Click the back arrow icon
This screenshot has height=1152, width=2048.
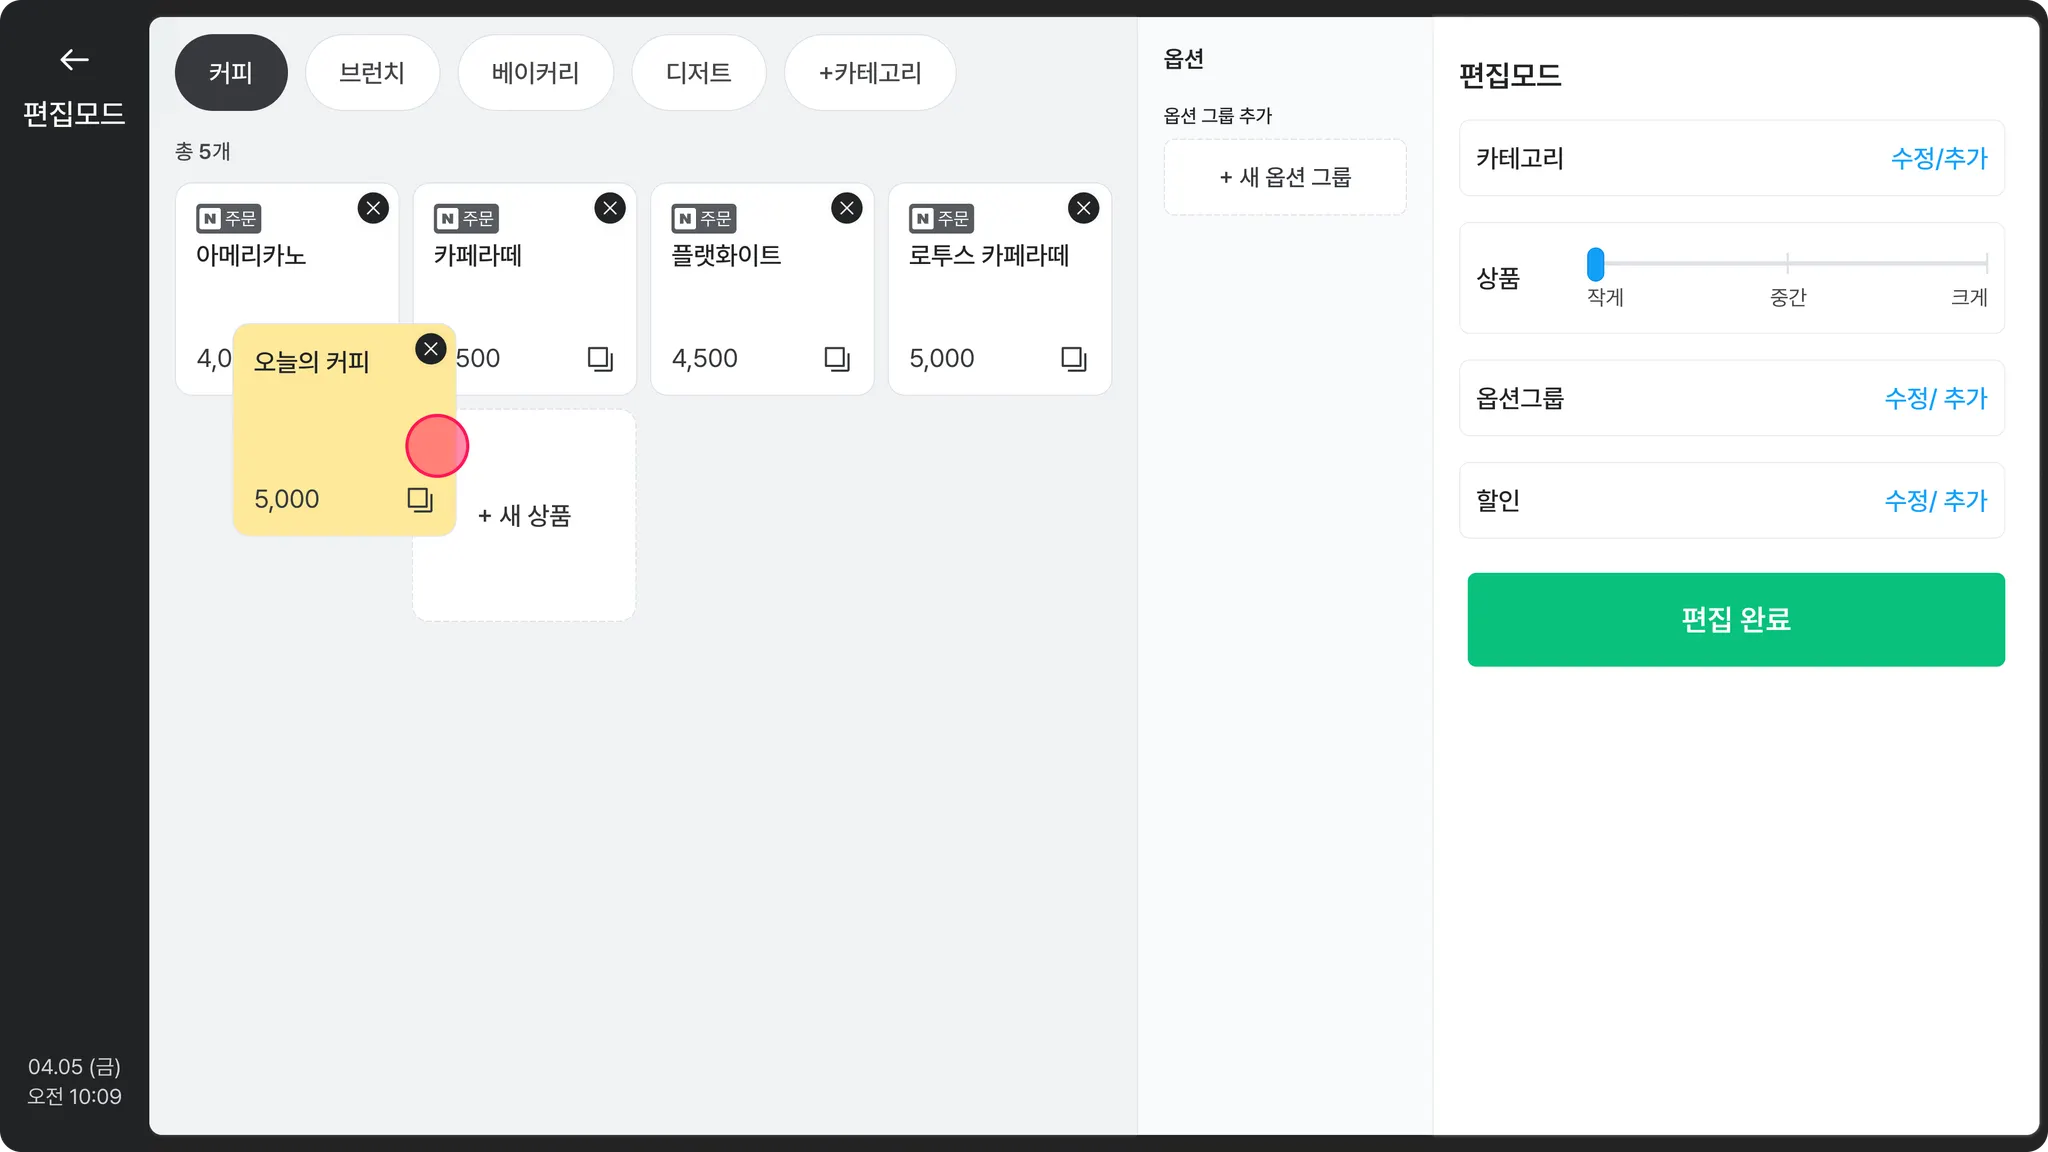click(74, 60)
